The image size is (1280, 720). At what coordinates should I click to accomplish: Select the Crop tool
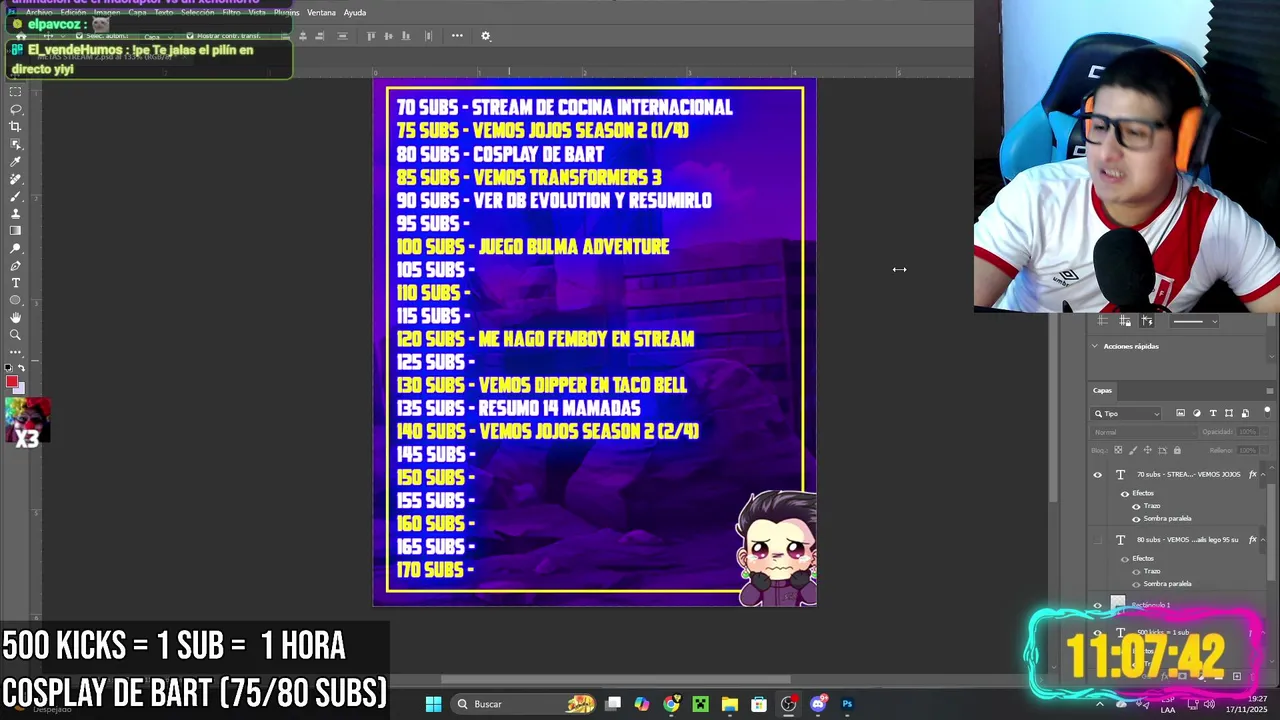pyautogui.click(x=15, y=127)
